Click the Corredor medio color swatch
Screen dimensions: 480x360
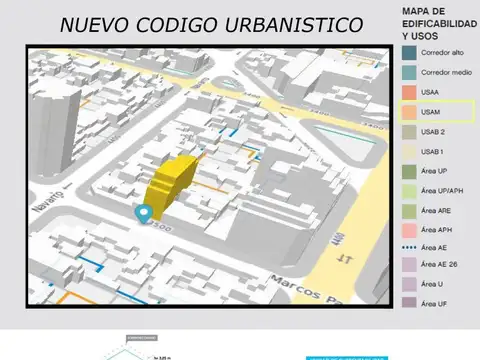(409, 72)
